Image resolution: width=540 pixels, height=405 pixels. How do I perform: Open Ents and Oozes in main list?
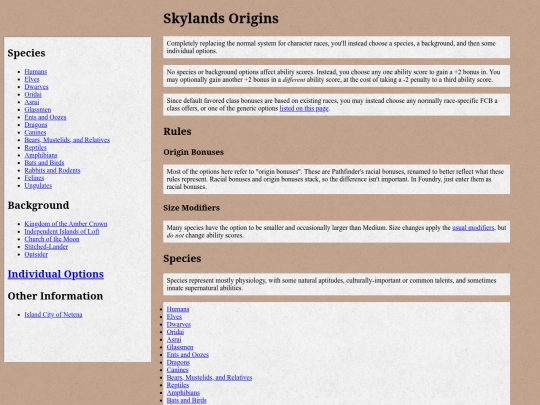[x=187, y=354]
